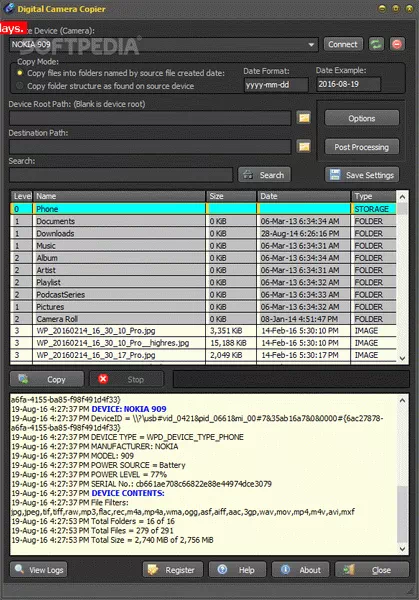Viewport: 419px width, 600px height.
Task: Select the Music folder row
Action: tap(203, 246)
